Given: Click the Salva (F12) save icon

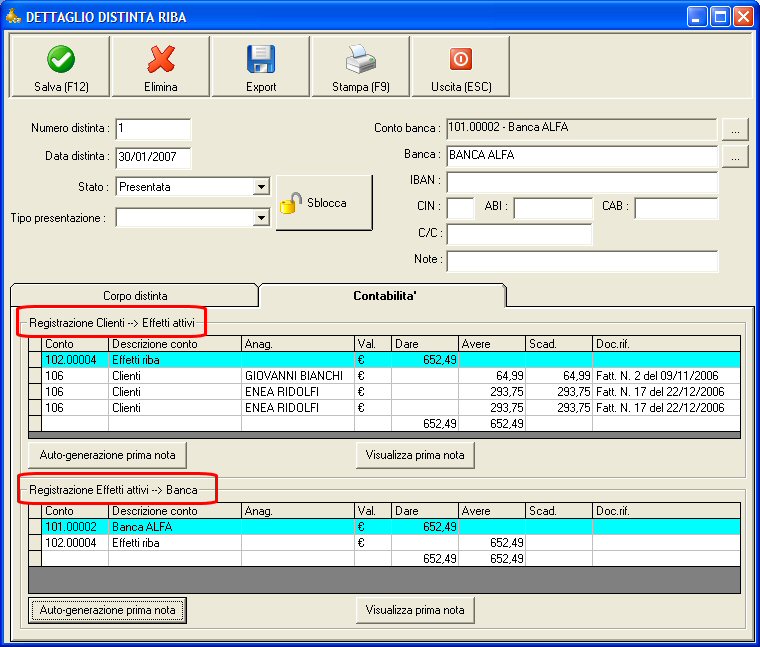Looking at the screenshot, I should [61, 59].
